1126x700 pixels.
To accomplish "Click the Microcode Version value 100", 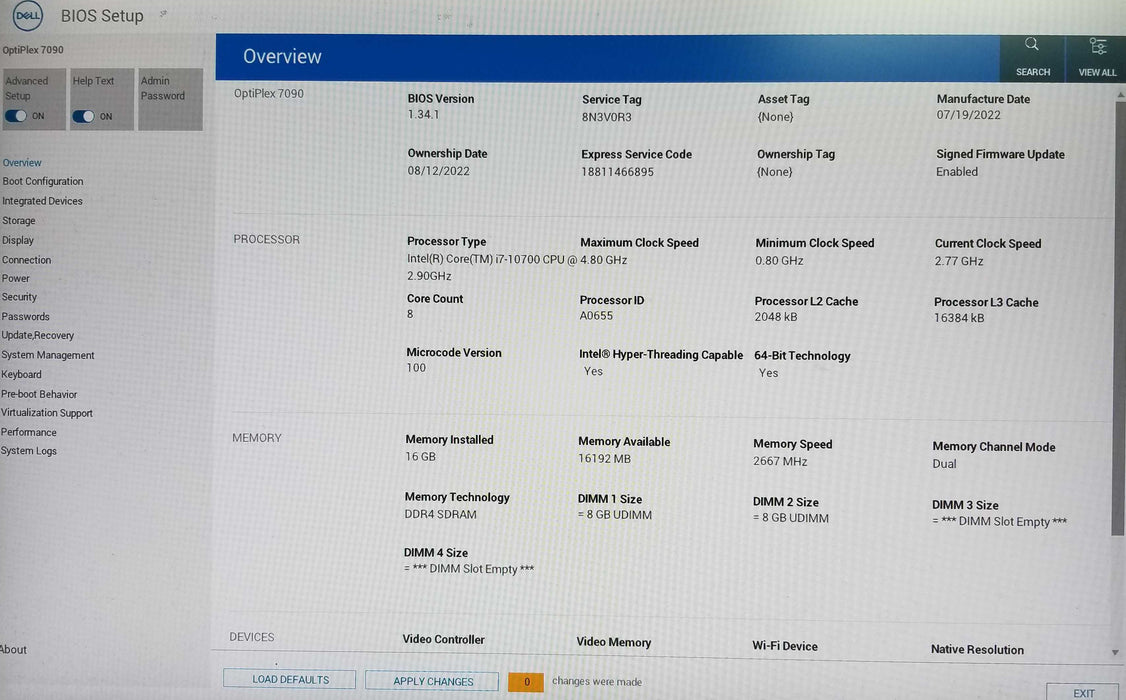I will 416,368.
